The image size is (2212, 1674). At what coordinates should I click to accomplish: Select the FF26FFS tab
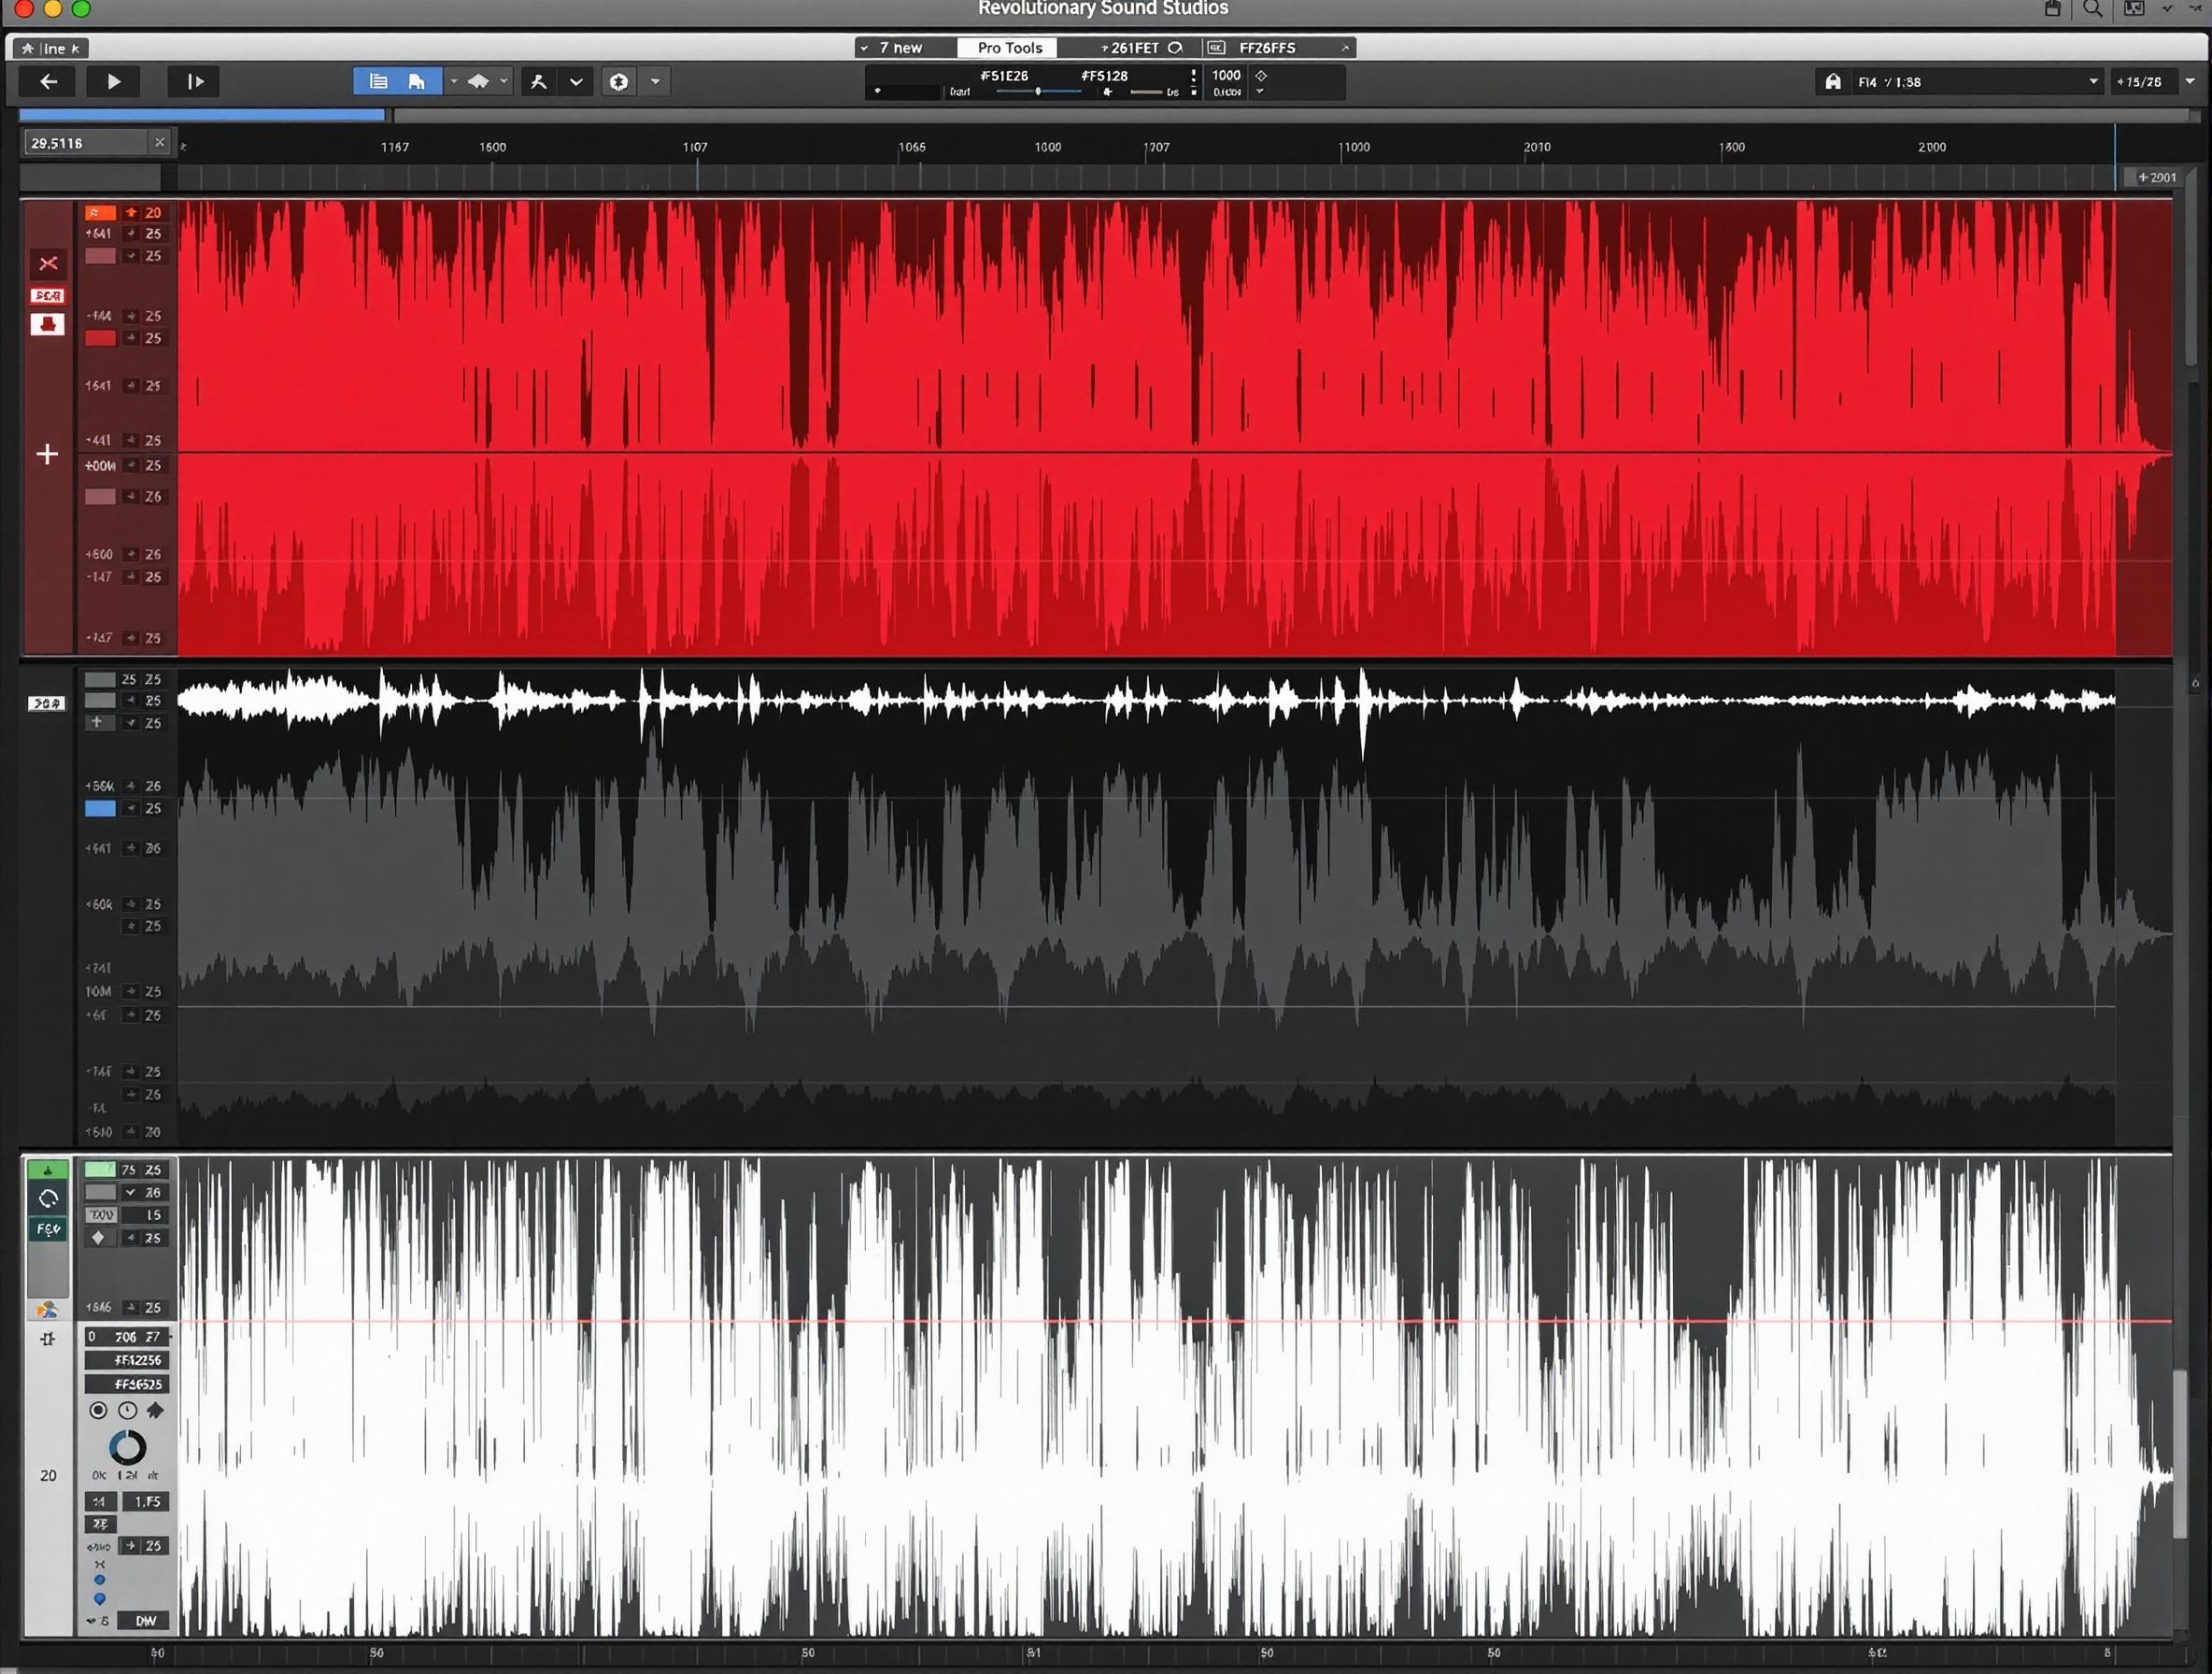[1266, 48]
